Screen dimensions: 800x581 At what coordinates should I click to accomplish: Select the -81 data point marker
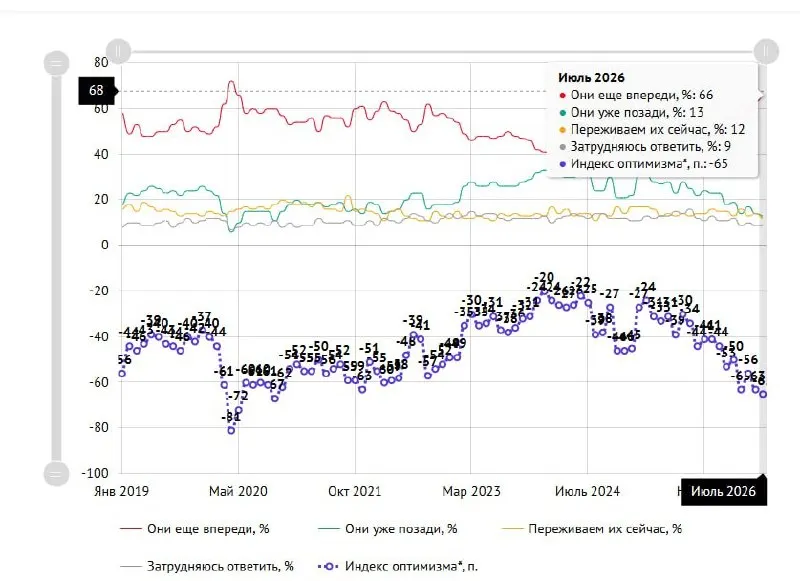click(231, 431)
